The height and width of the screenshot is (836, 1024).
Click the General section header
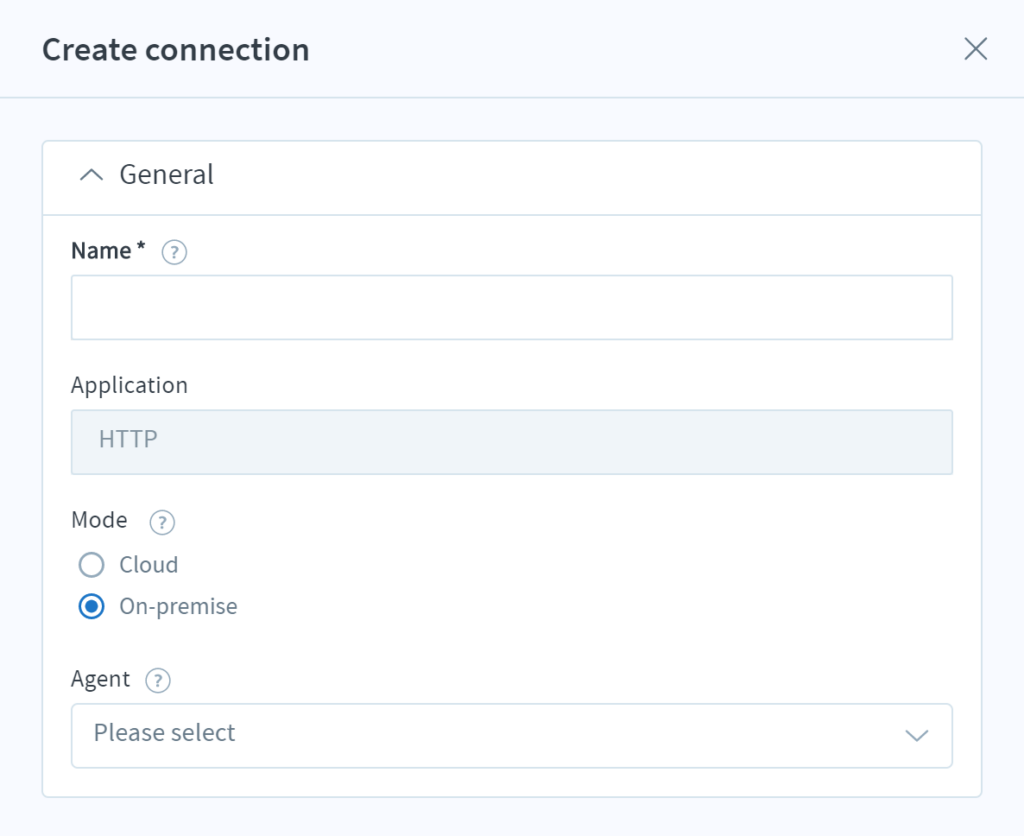pos(166,174)
